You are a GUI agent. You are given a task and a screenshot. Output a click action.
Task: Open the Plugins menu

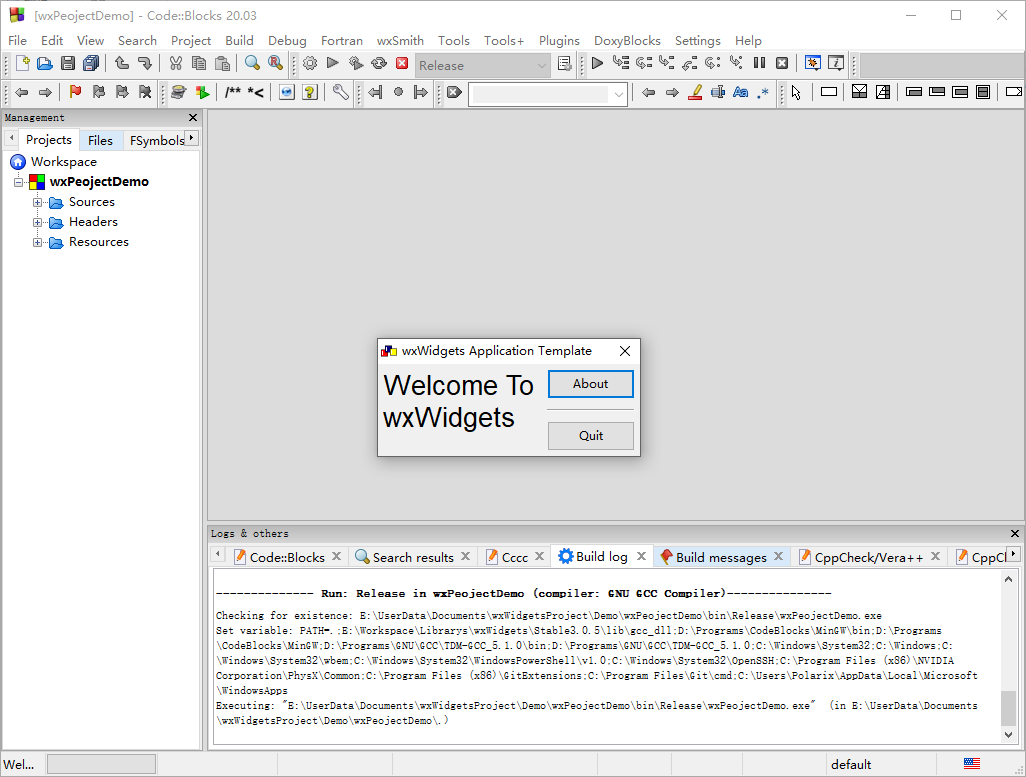coord(559,41)
